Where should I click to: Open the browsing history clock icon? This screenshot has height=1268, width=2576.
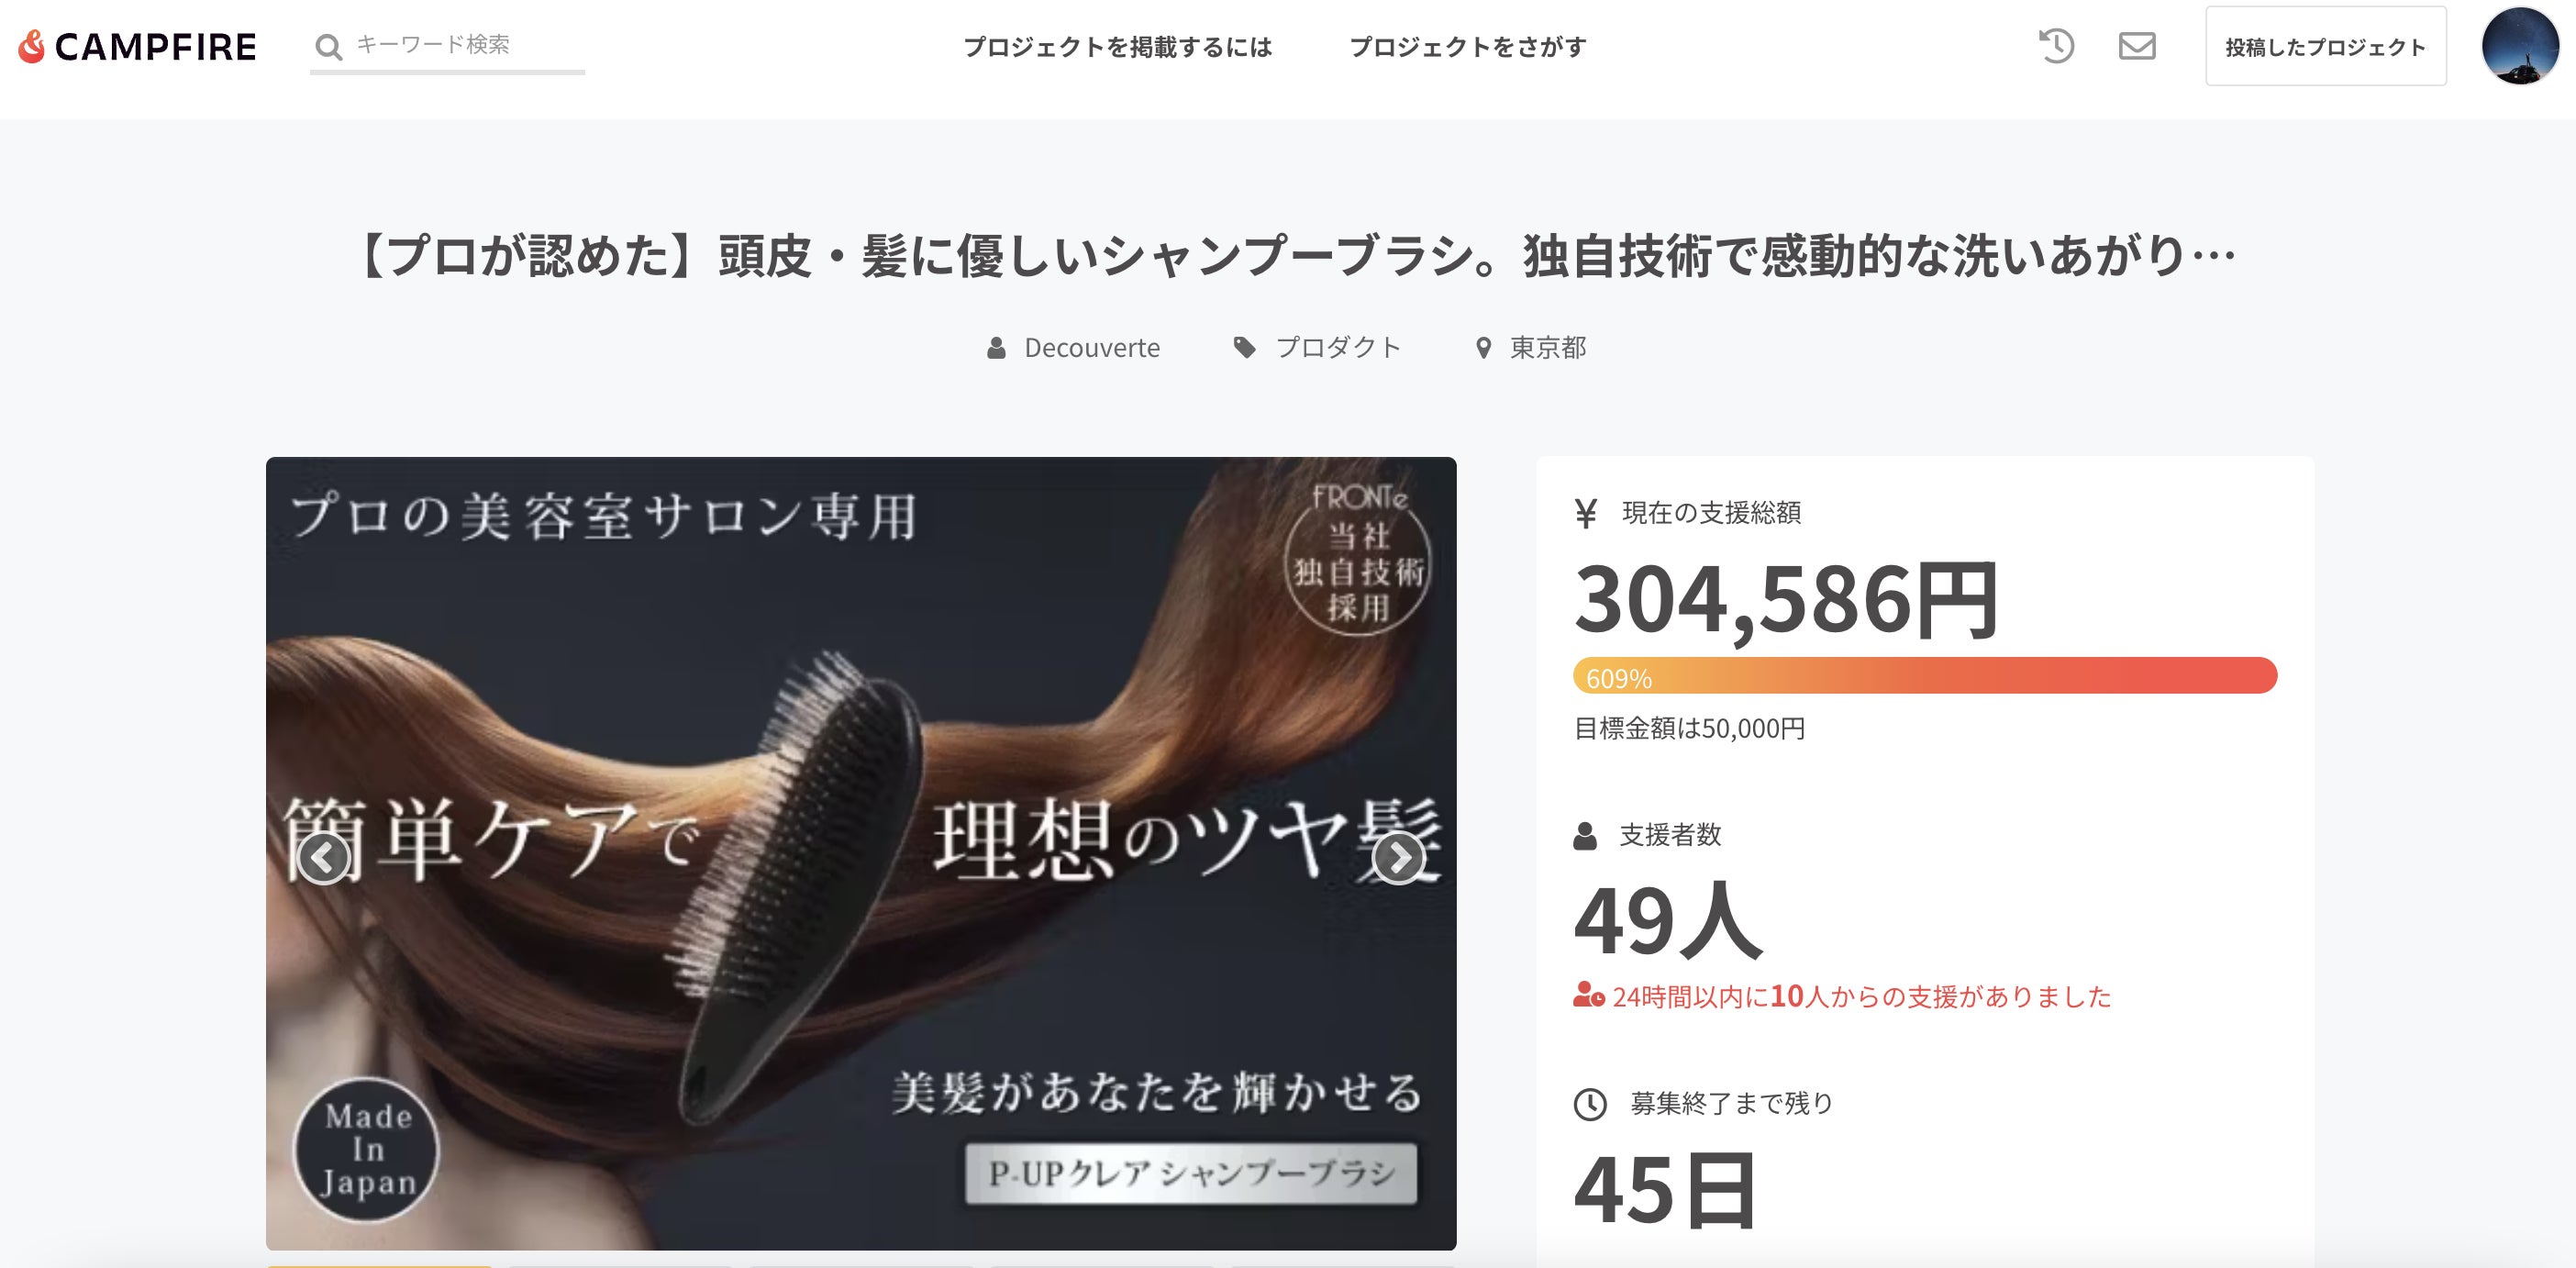tap(2057, 46)
